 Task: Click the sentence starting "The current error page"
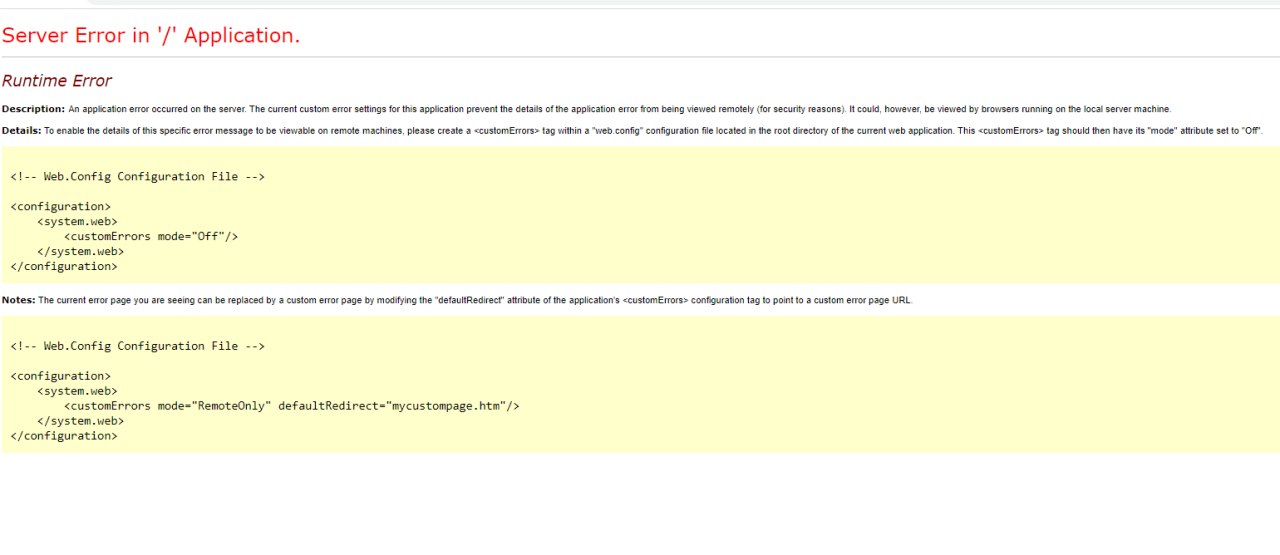tap(475, 300)
